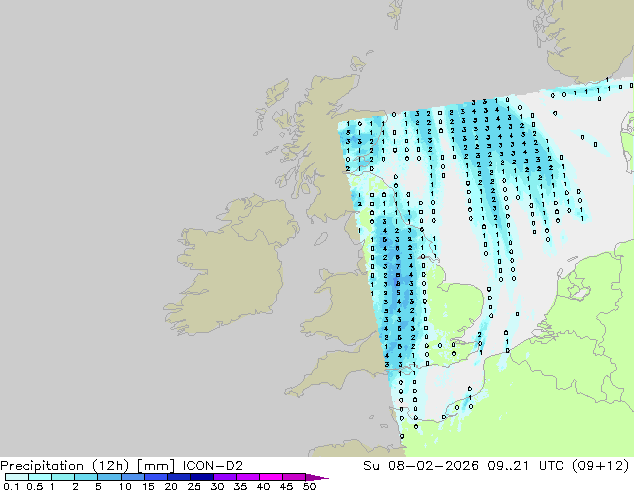Click the '0.1' legend label
634x490 pixels.
click(11, 486)
